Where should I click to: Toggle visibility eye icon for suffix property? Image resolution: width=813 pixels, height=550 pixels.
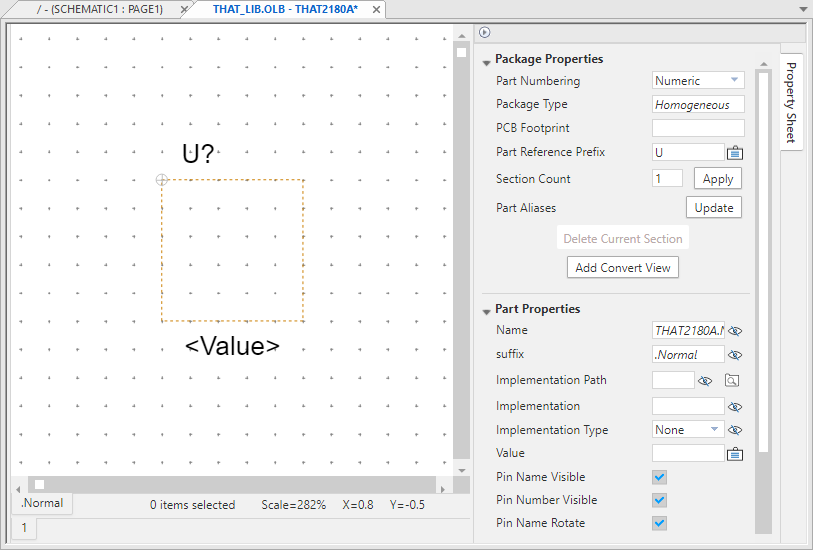[736, 355]
